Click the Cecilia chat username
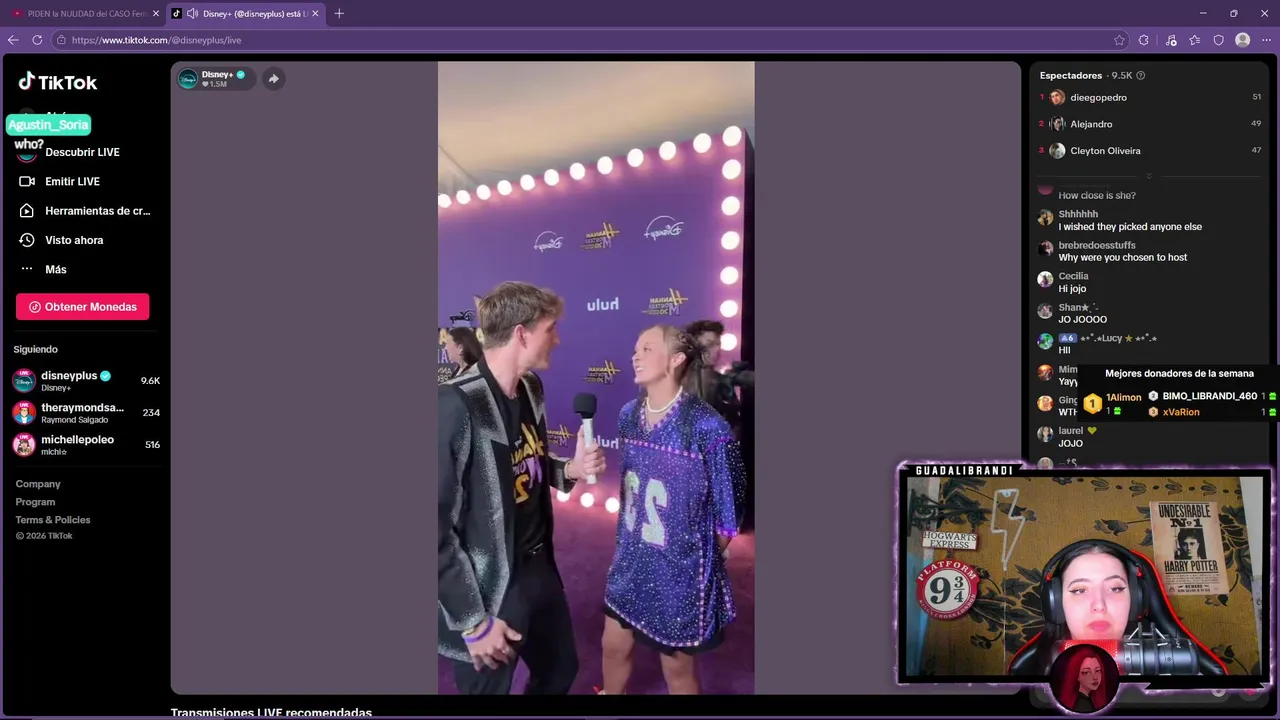Screen dimensions: 1280x720 (x=1073, y=276)
